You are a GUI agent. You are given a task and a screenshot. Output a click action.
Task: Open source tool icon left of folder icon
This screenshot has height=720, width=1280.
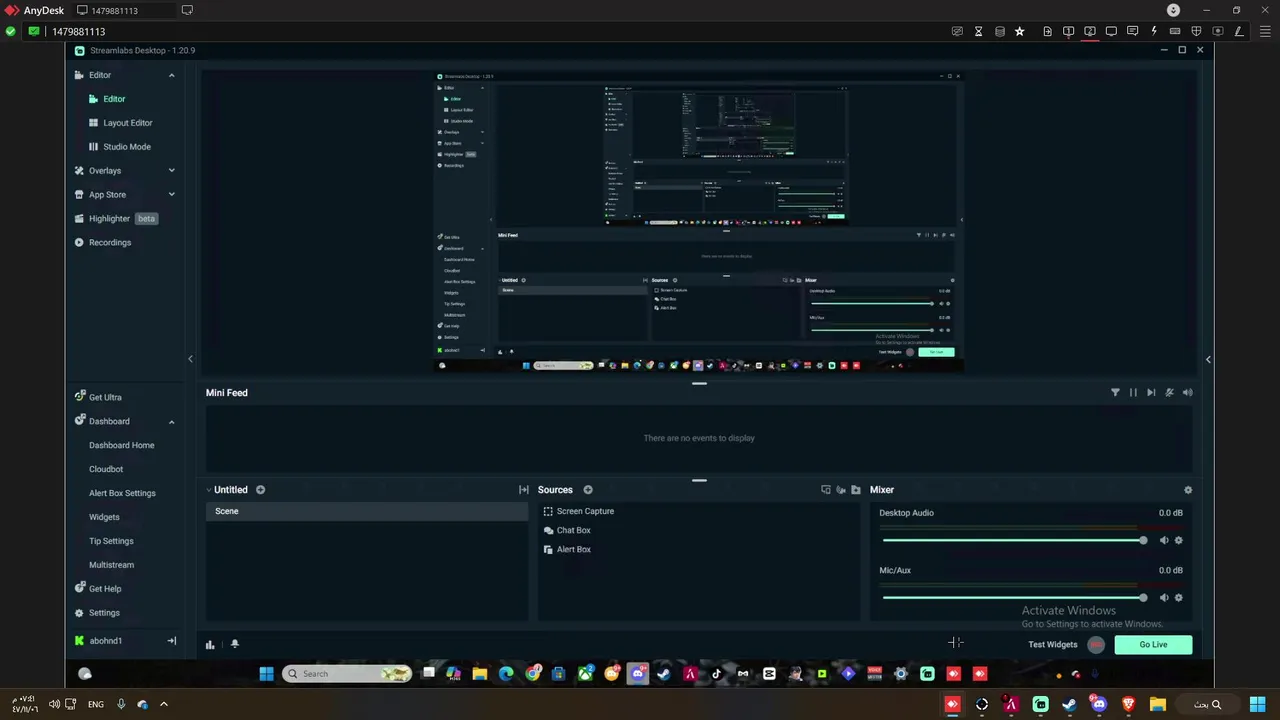(x=840, y=490)
